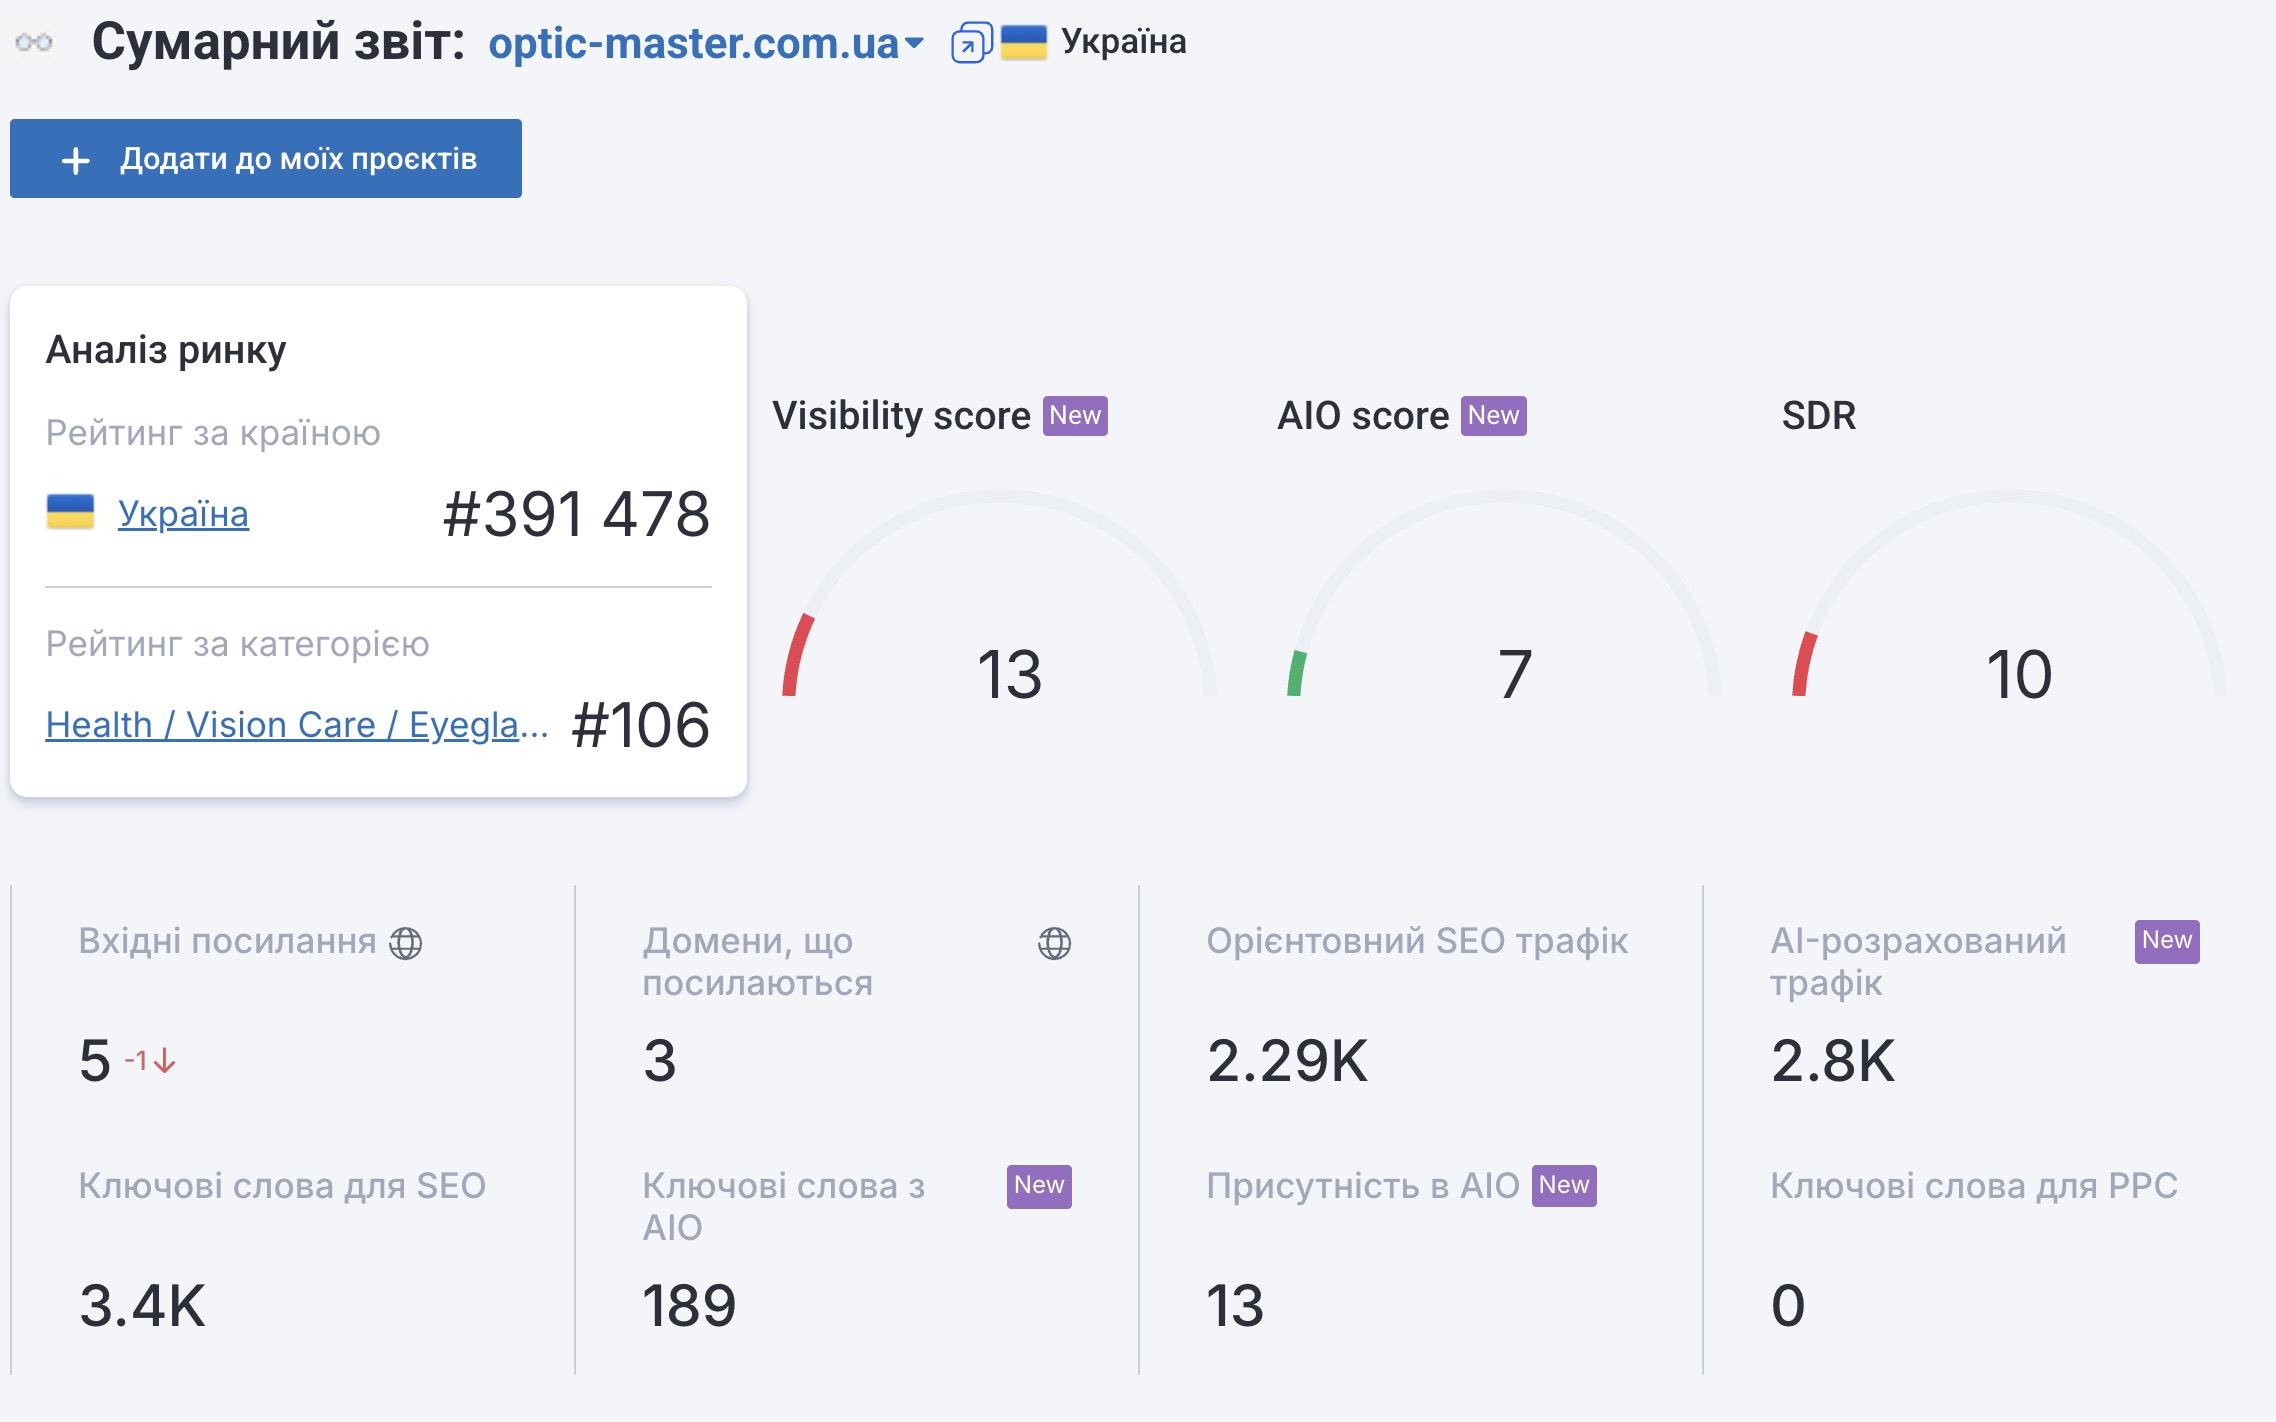Click the New badge beside Присутність в AIO
The image size is (2276, 1422).
point(1564,1186)
